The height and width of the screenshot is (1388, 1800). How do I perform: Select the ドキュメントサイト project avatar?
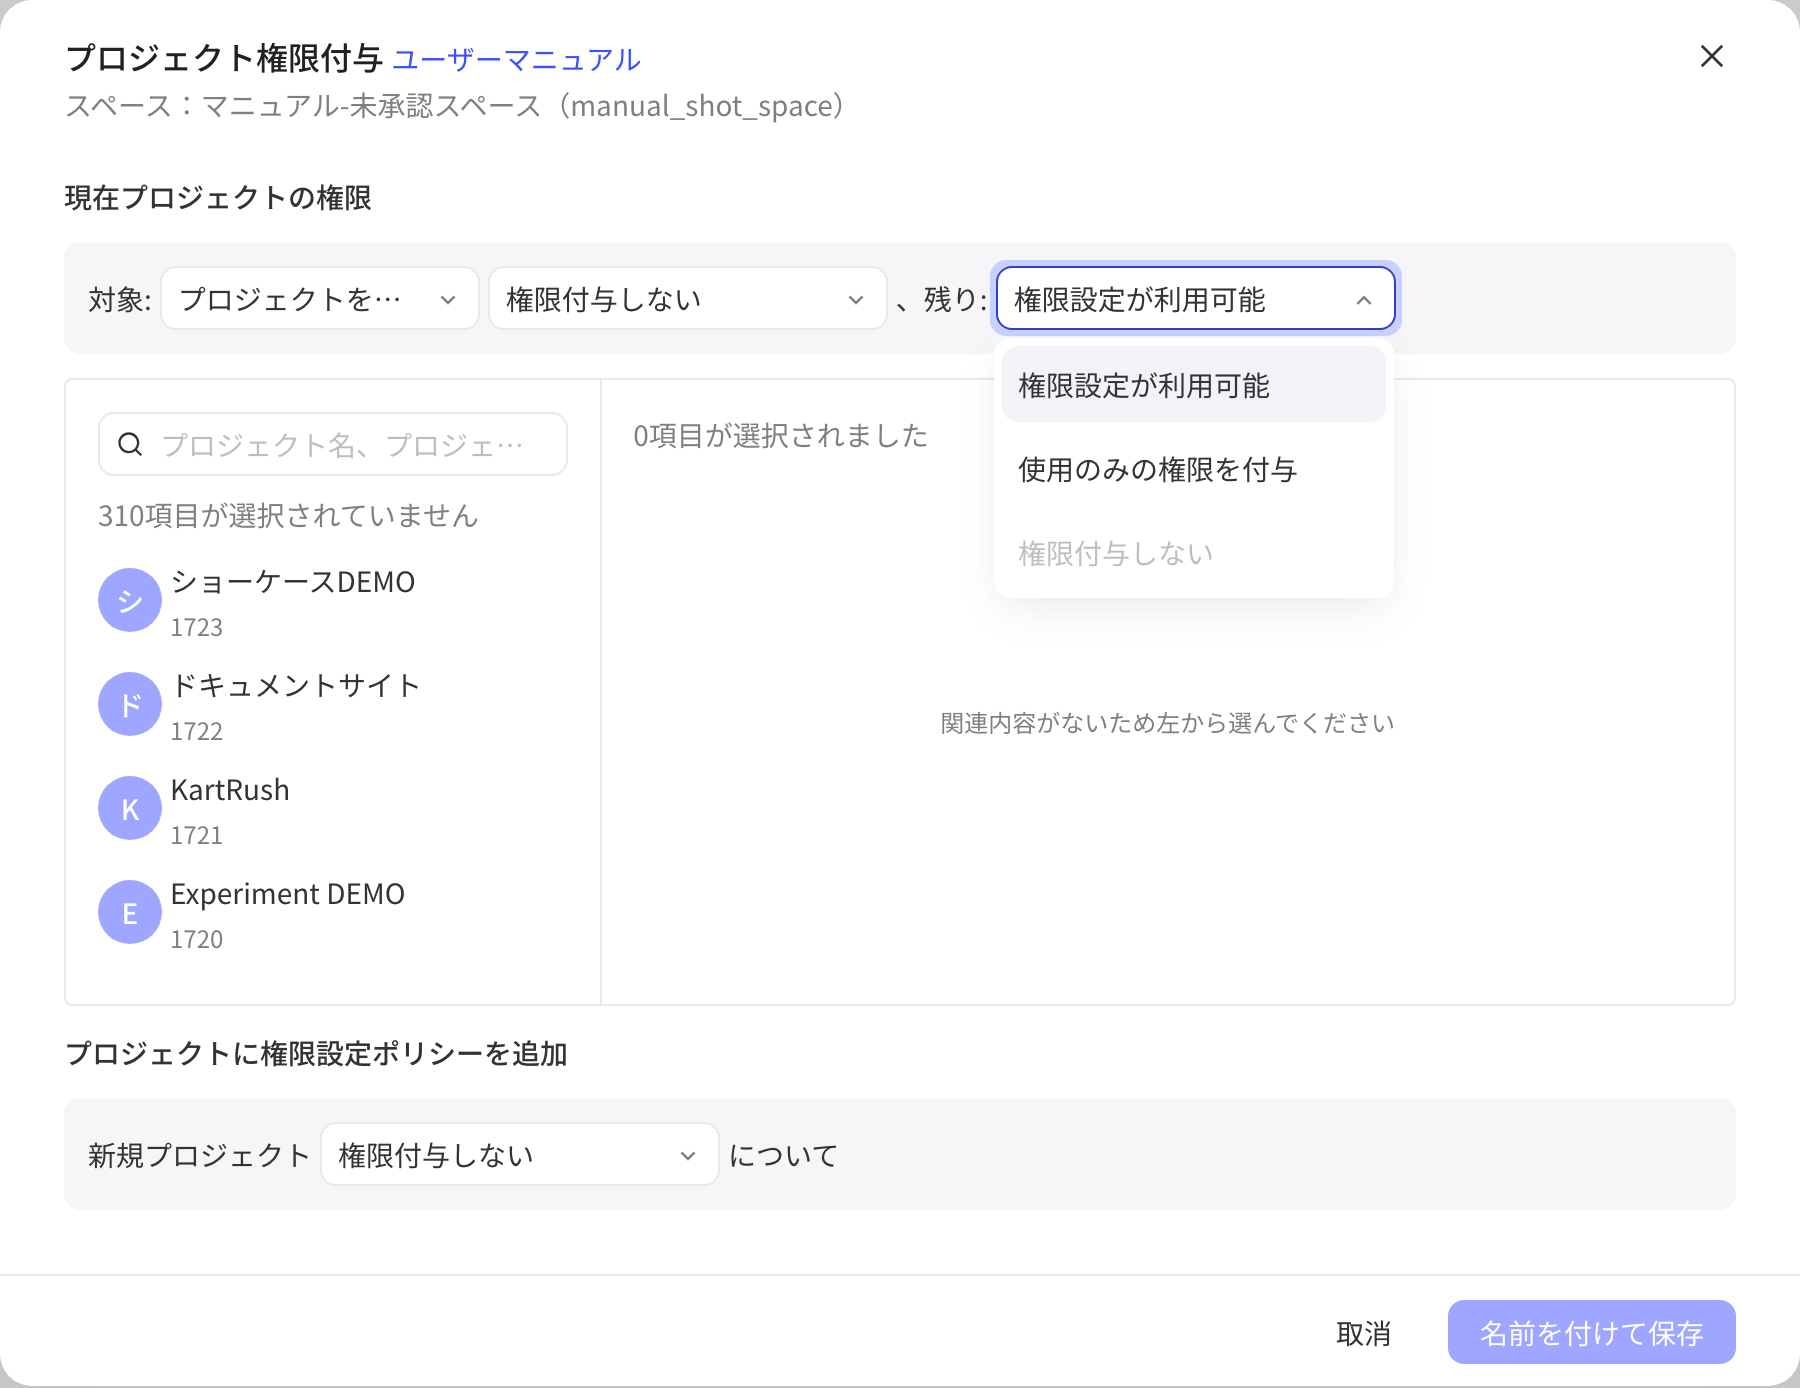coord(130,704)
